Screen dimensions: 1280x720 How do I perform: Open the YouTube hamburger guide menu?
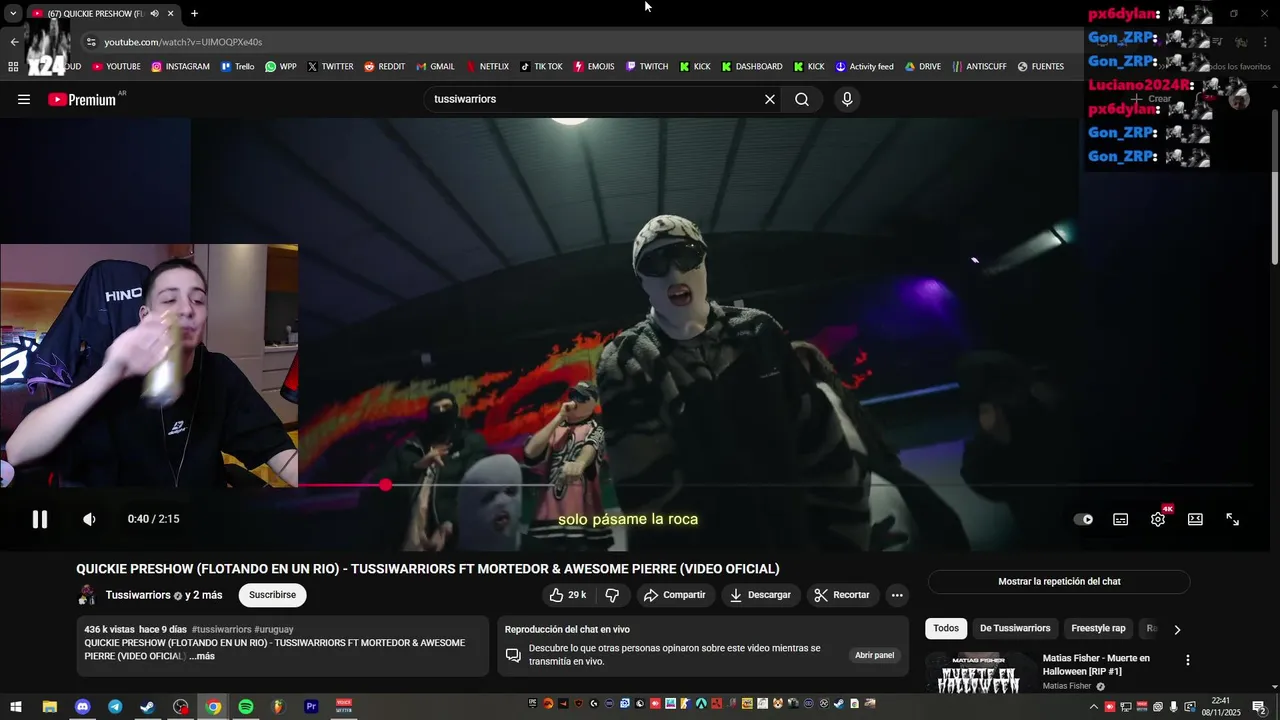(x=24, y=99)
